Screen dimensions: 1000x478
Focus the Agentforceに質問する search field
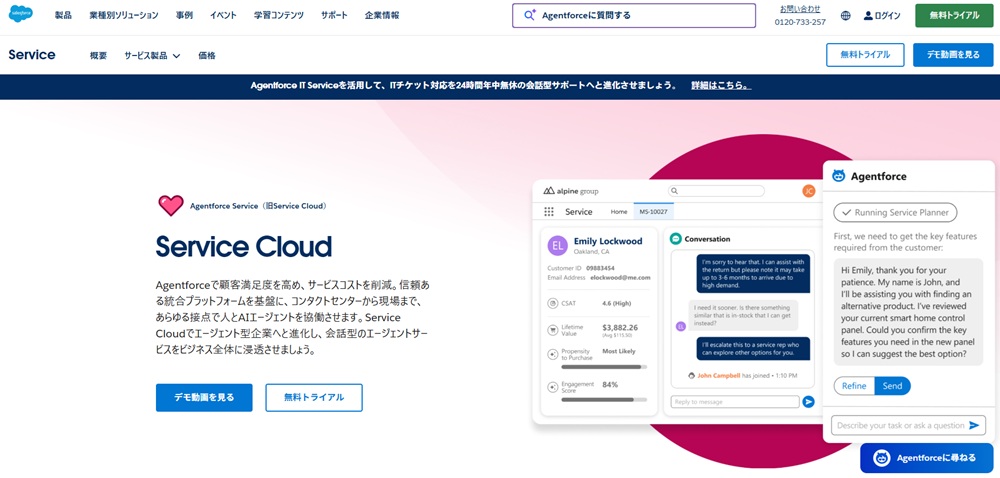click(634, 15)
